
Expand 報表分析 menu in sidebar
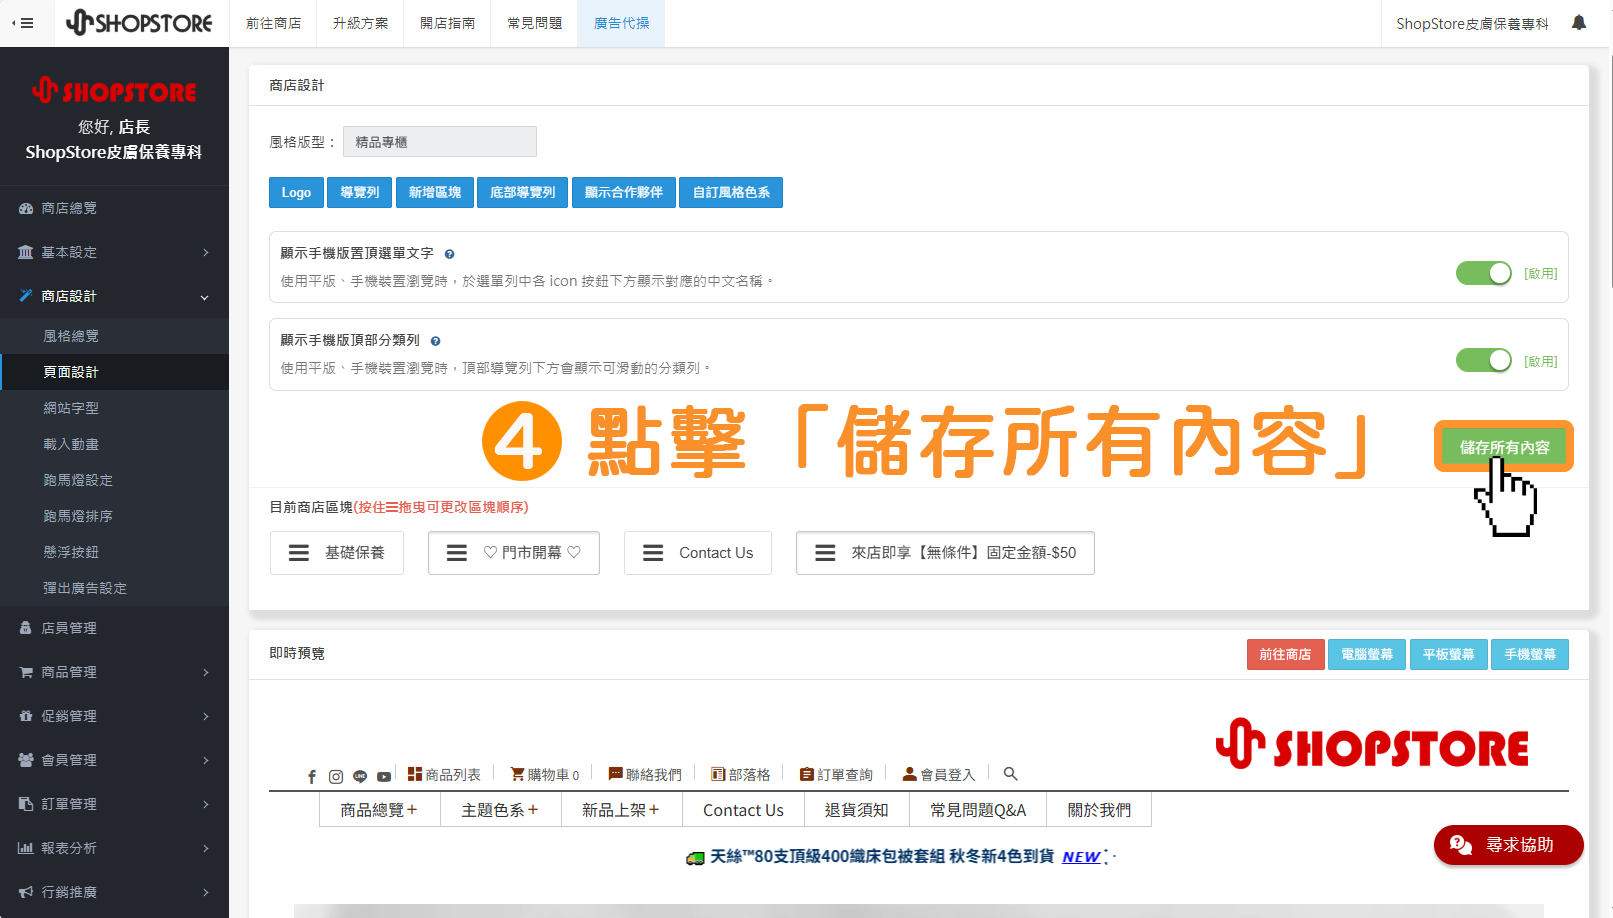pos(114,848)
